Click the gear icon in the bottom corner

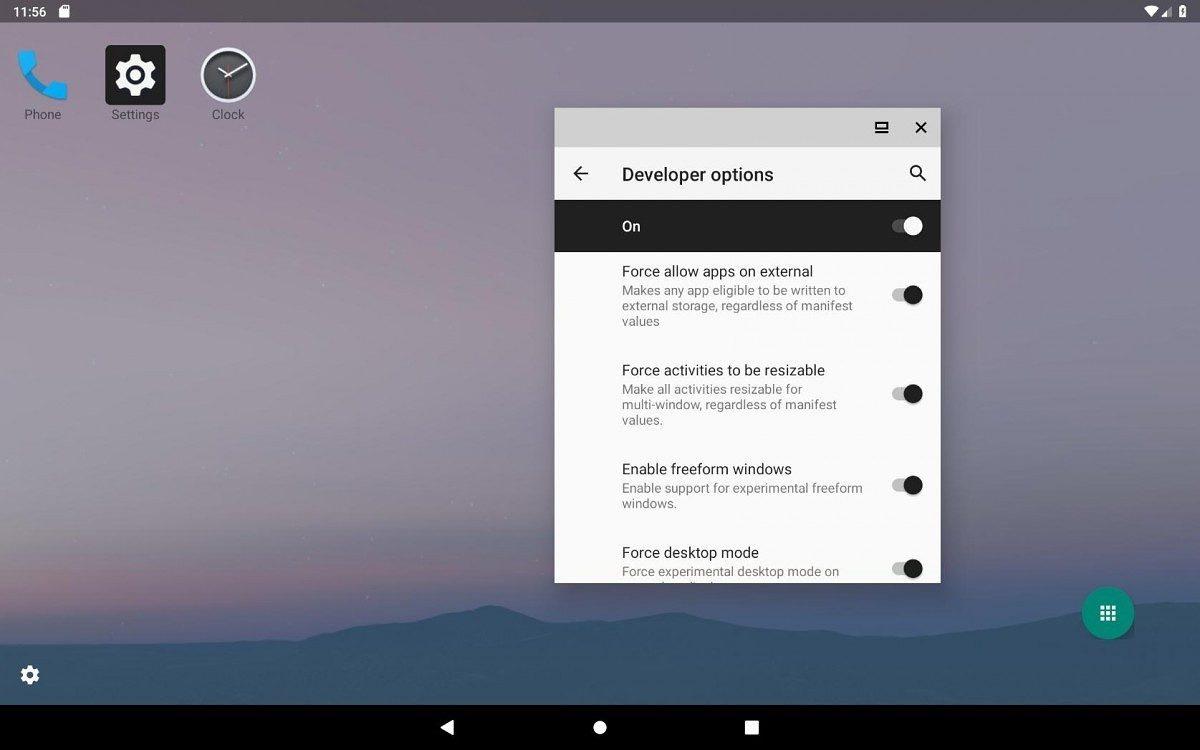tap(30, 675)
